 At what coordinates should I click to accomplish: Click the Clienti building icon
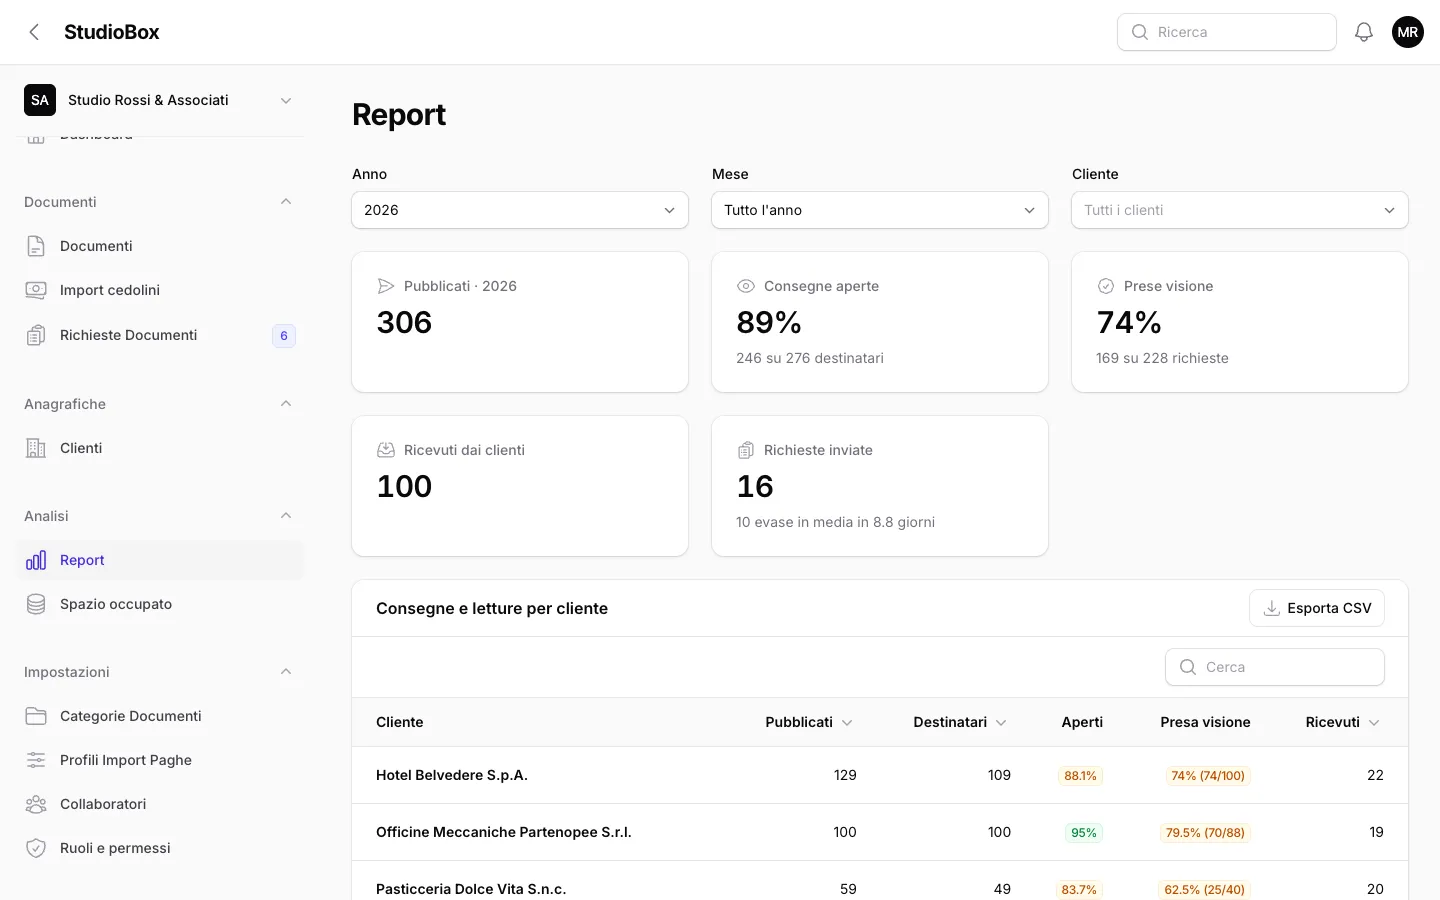click(x=36, y=448)
